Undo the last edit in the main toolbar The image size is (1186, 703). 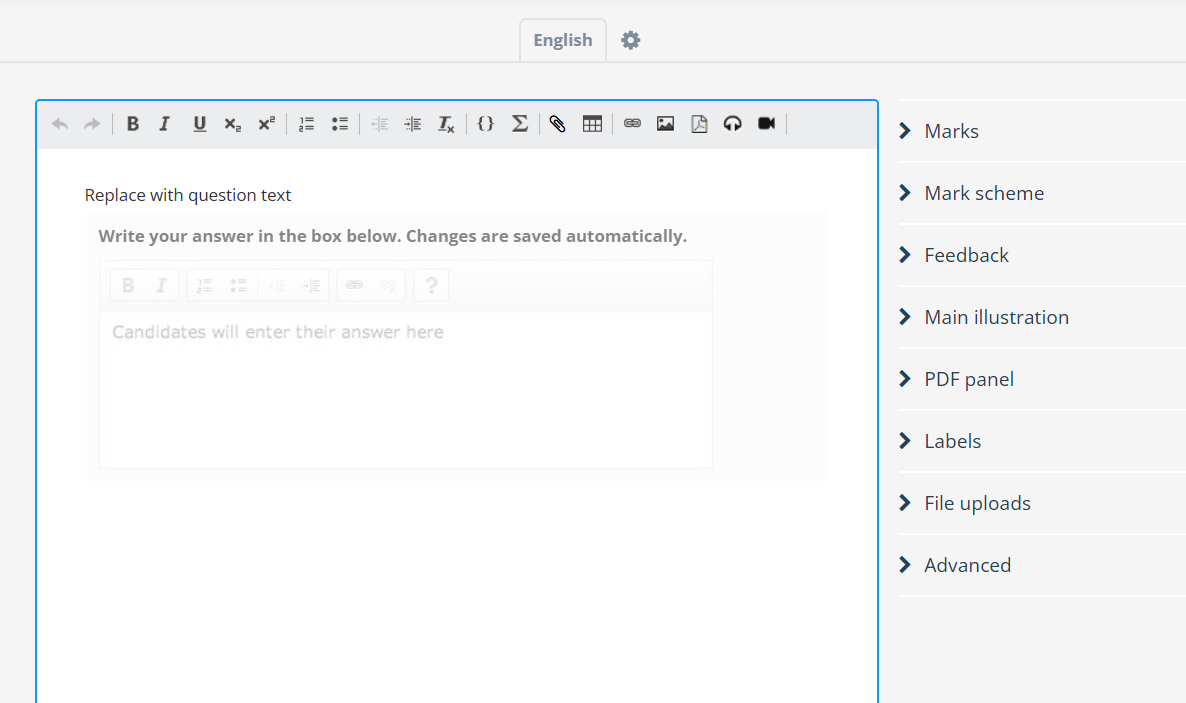60,124
